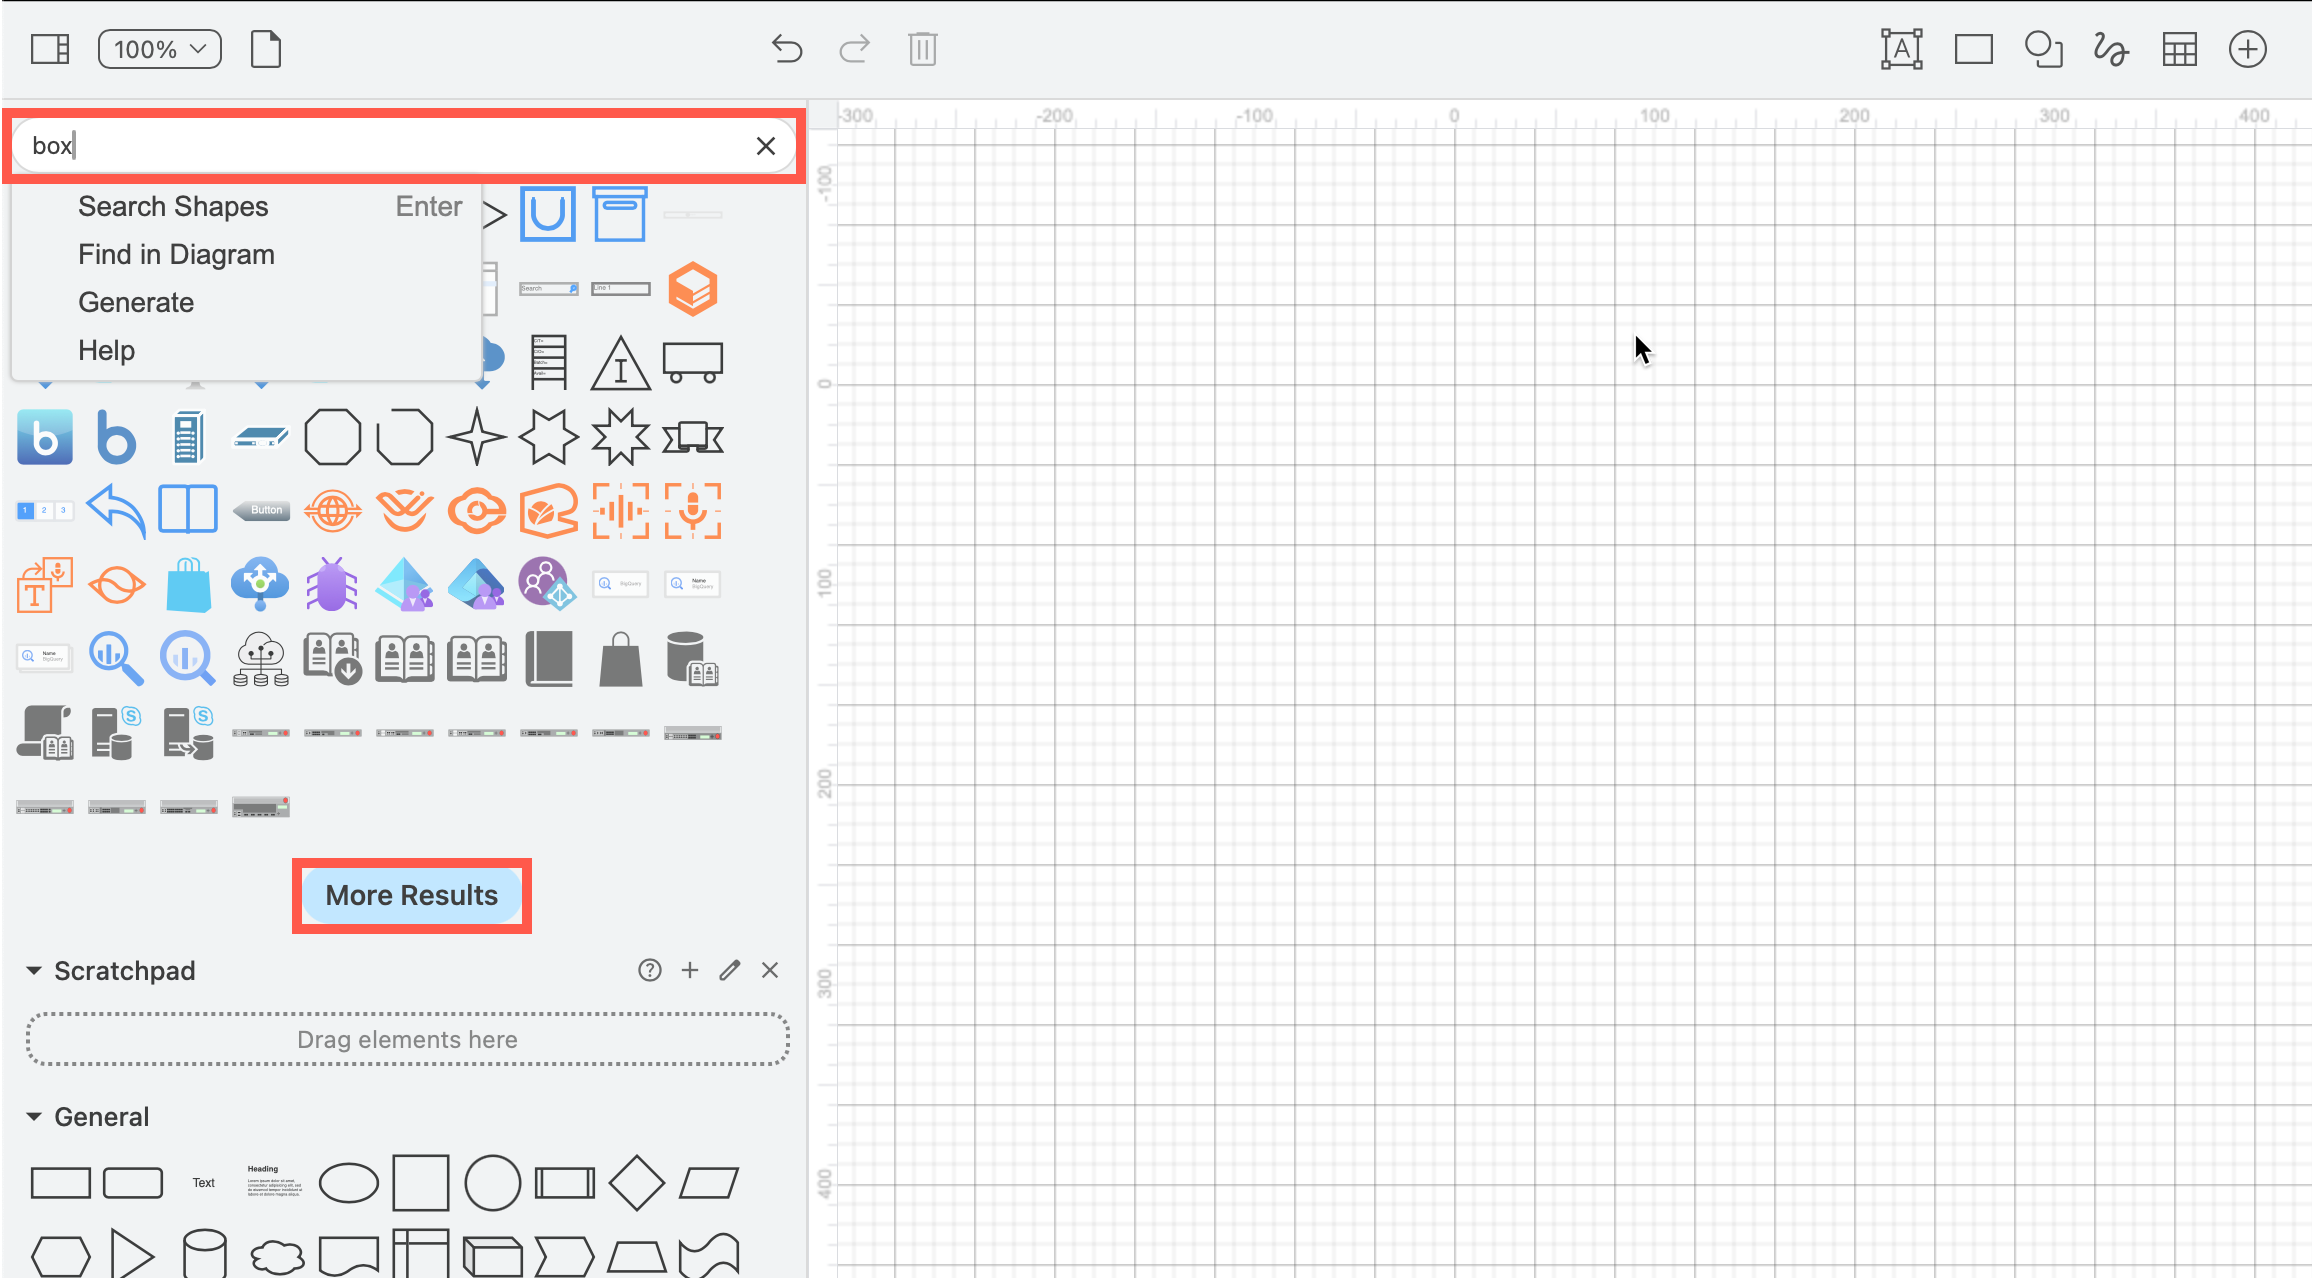Collapse the Scratchpad section
Viewport: 2312px width, 1278px height.
[x=35, y=970]
